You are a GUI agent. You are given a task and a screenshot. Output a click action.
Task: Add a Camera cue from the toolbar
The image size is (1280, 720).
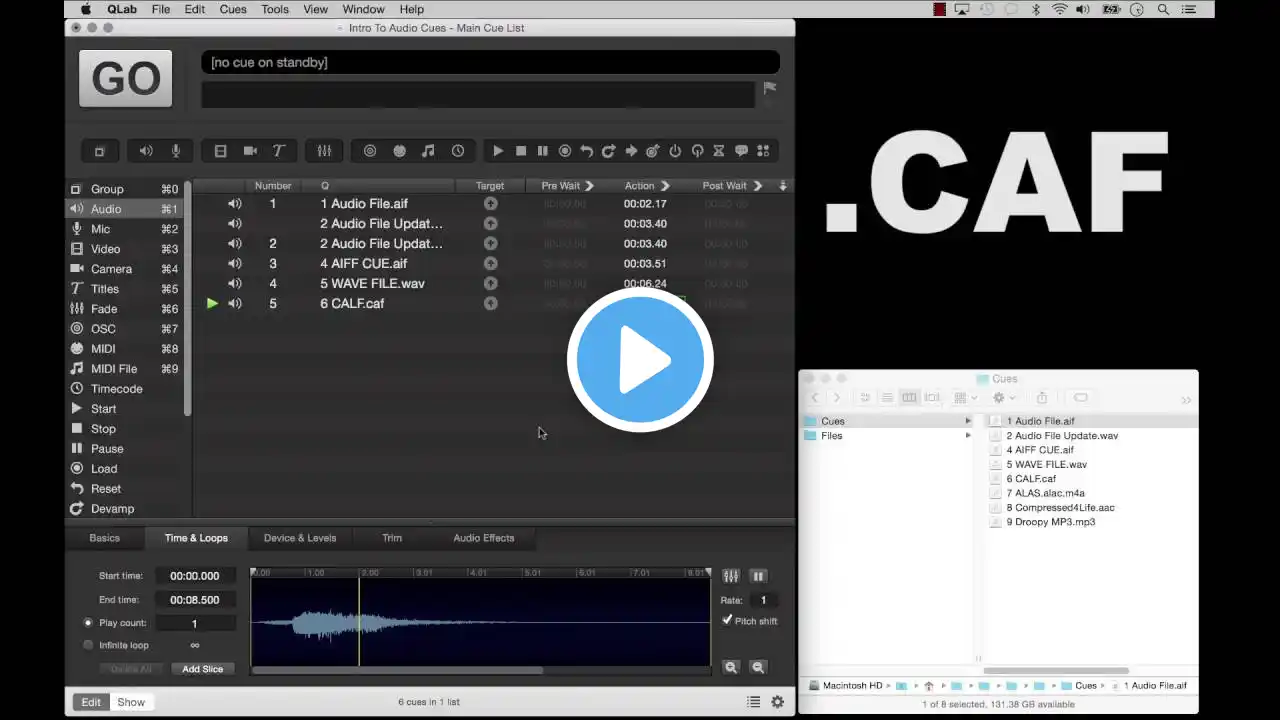(x=250, y=151)
